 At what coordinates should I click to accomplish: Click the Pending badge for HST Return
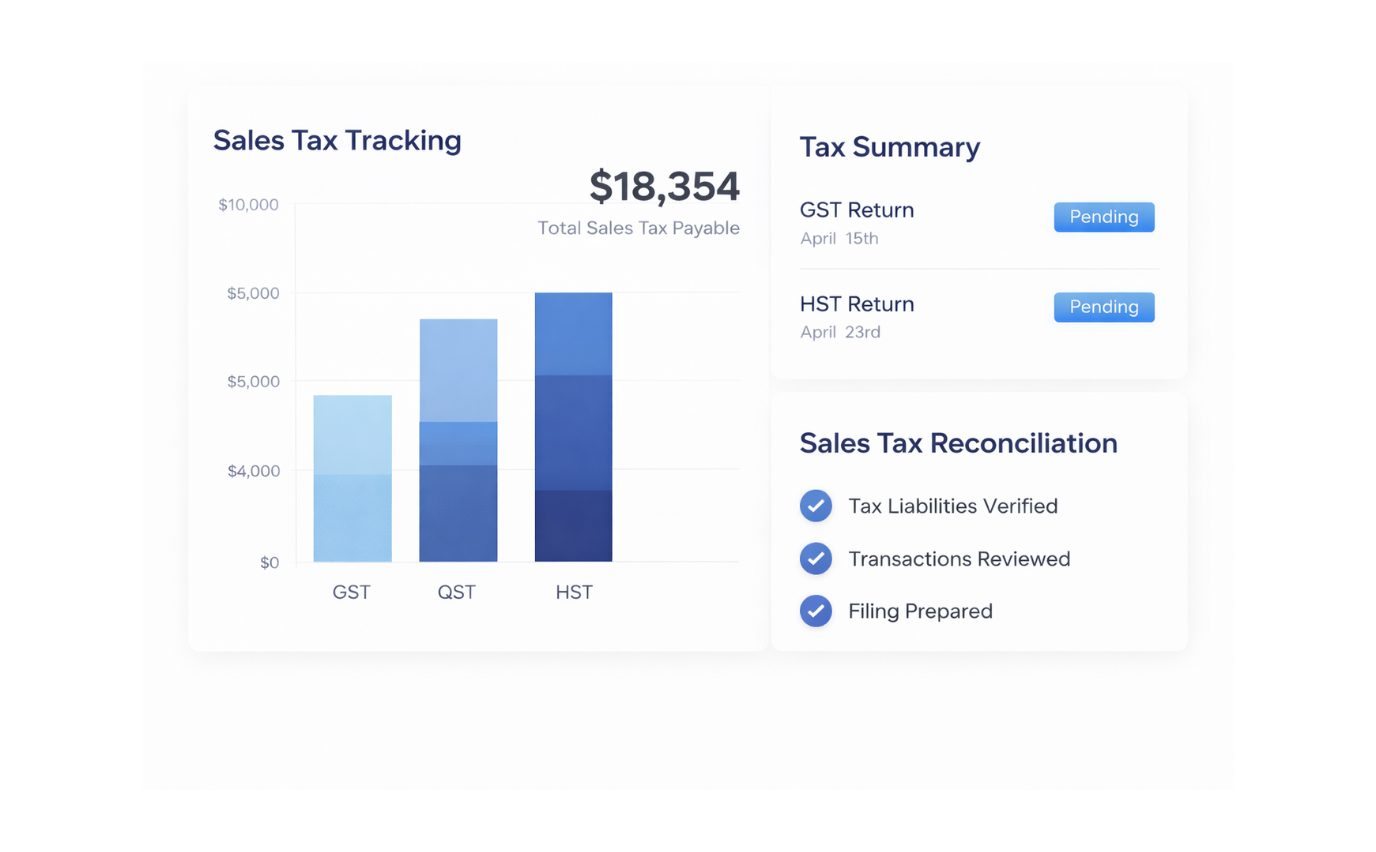pos(1103,307)
